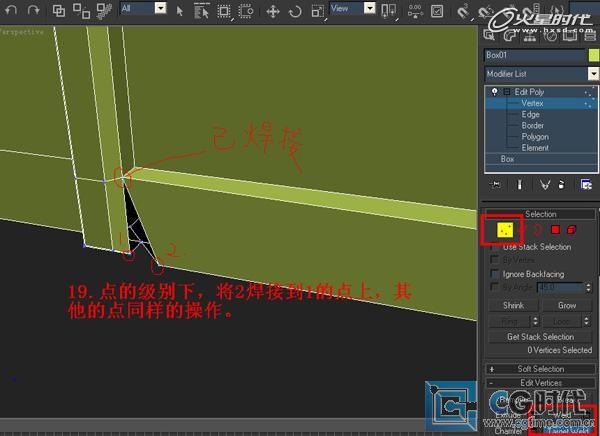
Task: Toggle the Pin Stack icon
Action: pos(496,185)
